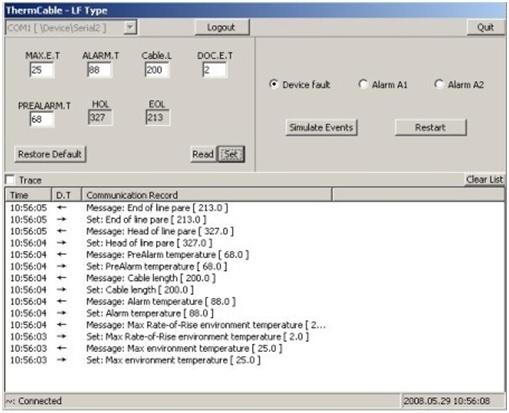Clear the communication record list
This screenshot has width=509, height=413.
pos(484,180)
